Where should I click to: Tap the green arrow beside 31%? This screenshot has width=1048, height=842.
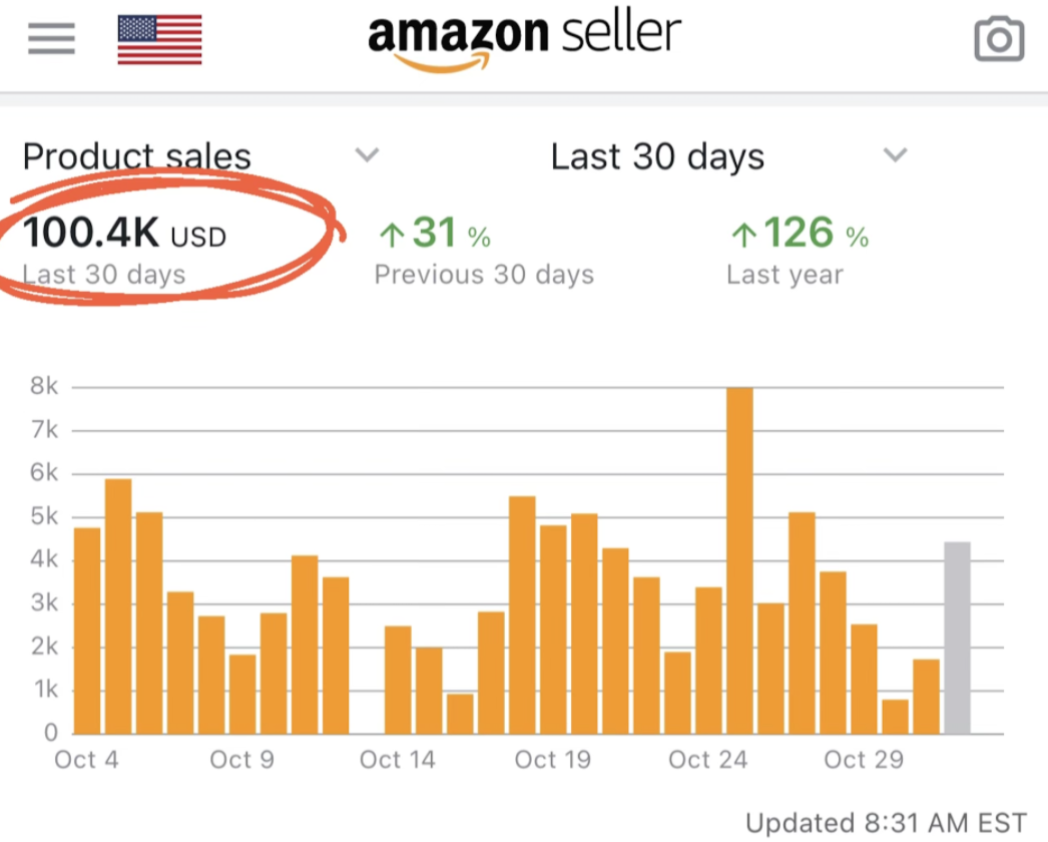point(391,236)
